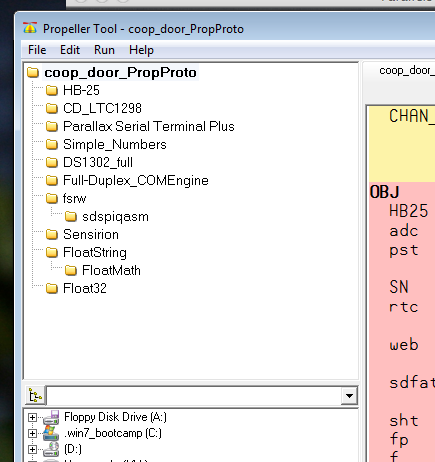Select .win7_bootcamp (C:) label

[113, 433]
